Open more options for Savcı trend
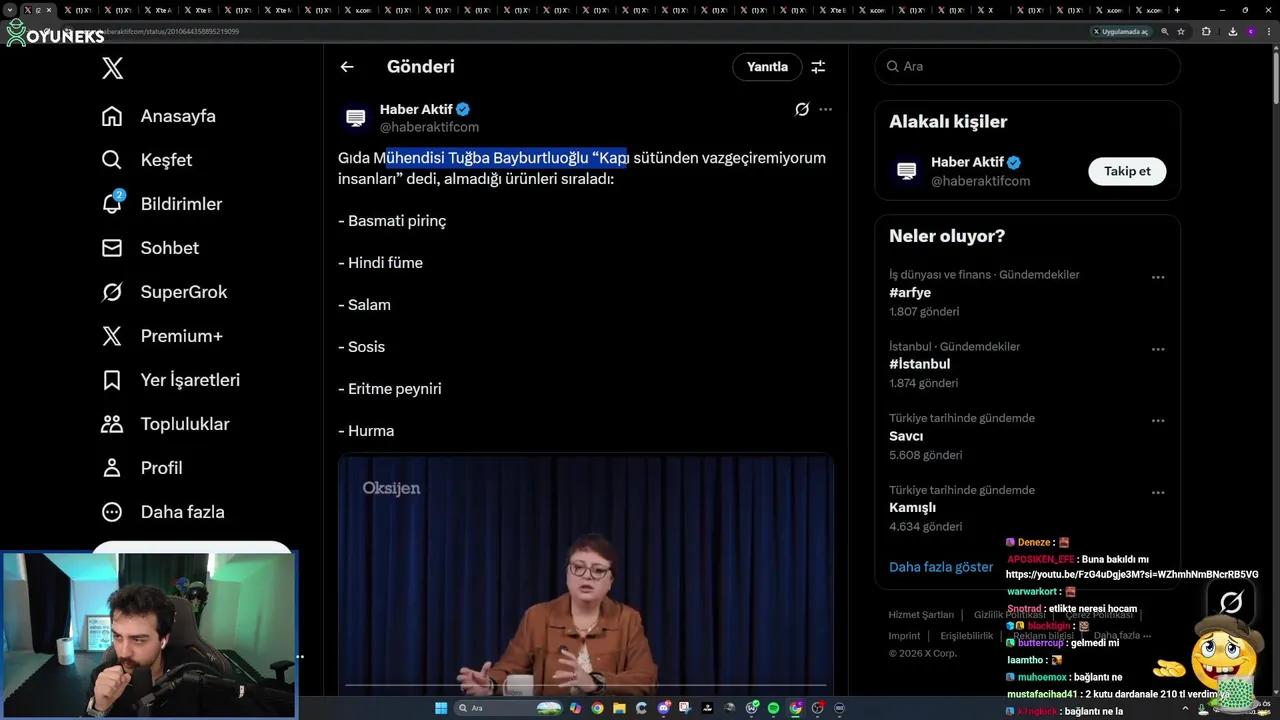 tap(1158, 421)
